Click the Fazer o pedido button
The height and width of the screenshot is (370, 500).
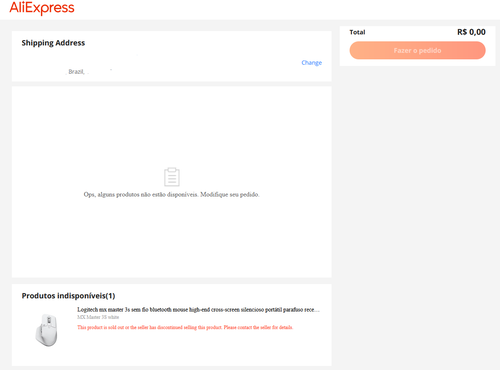[x=417, y=50]
